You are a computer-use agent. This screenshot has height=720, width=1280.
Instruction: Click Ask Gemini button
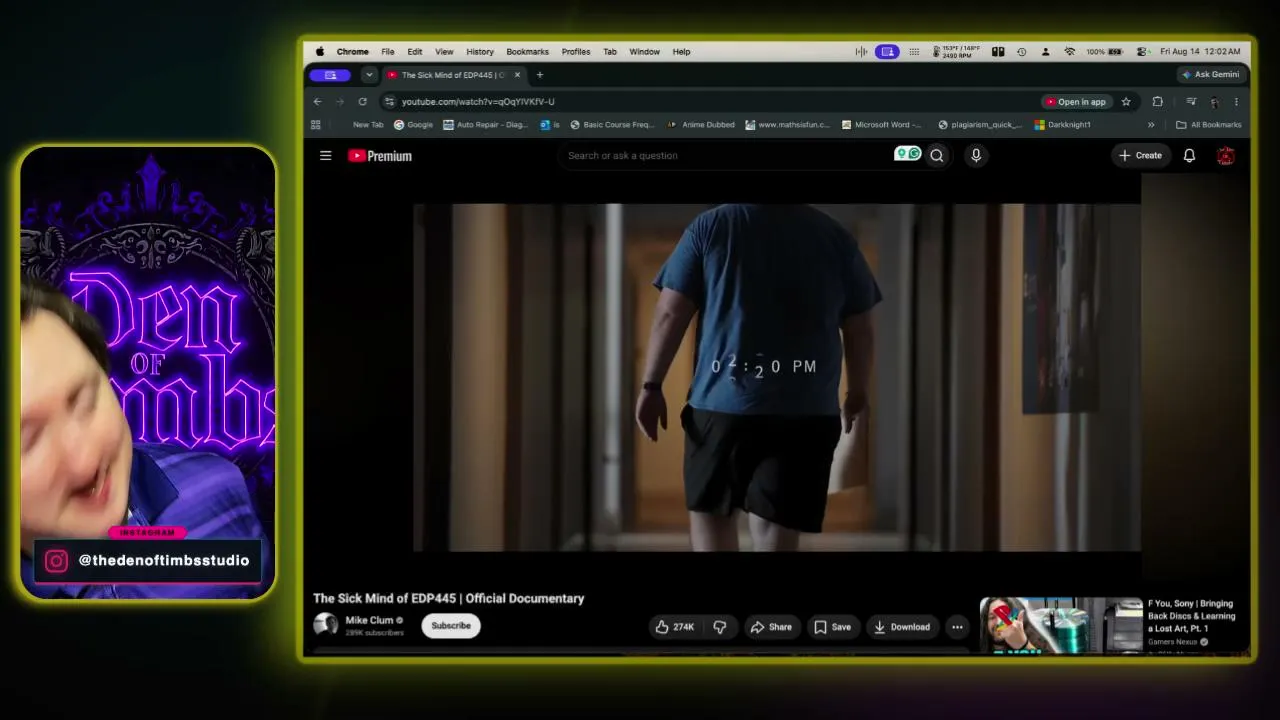coord(1210,75)
